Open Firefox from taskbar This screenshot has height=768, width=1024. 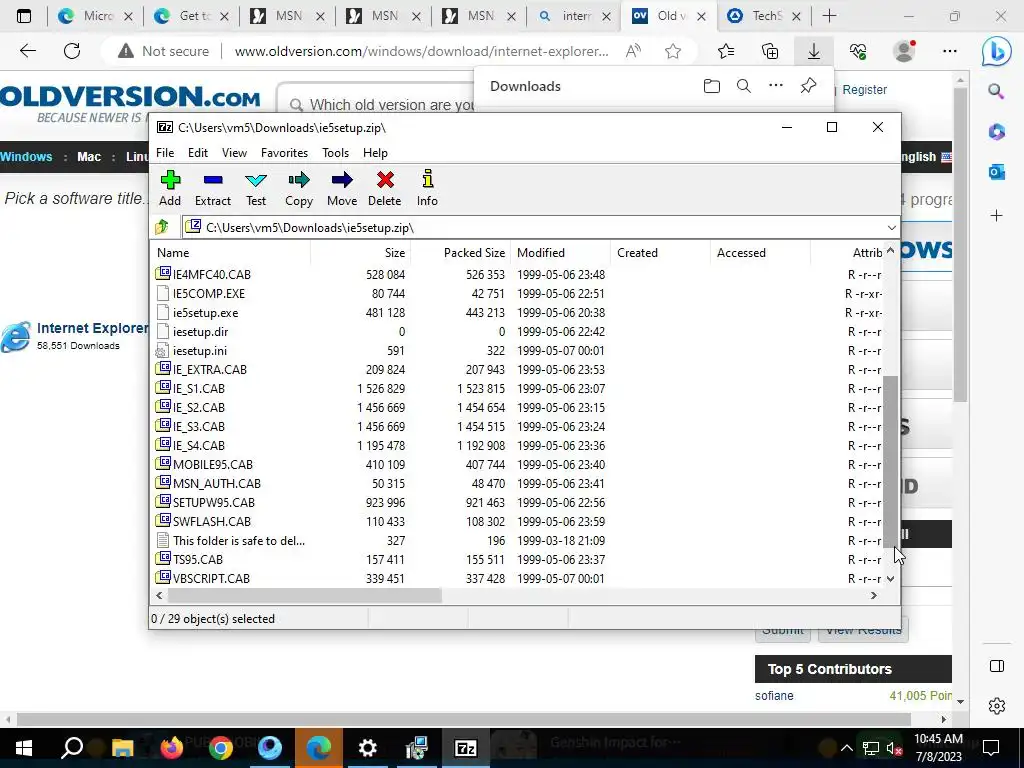pos(172,747)
